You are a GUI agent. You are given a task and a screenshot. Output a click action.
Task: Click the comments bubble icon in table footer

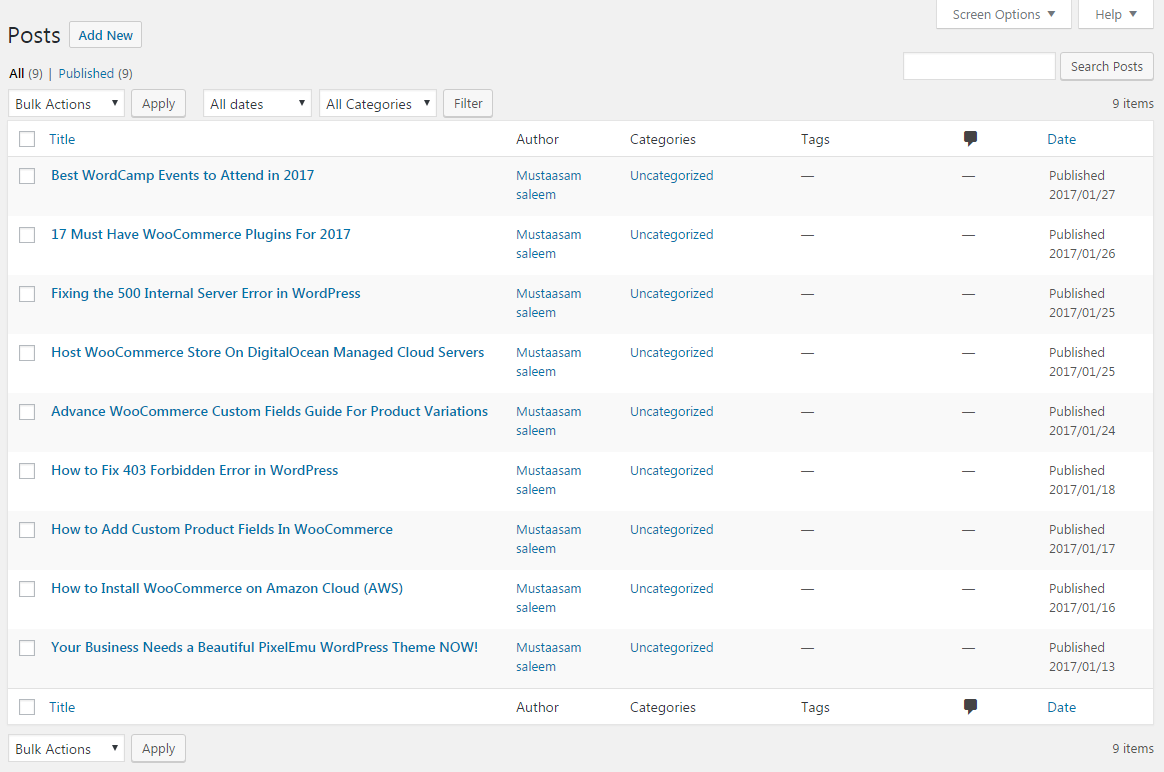click(969, 707)
